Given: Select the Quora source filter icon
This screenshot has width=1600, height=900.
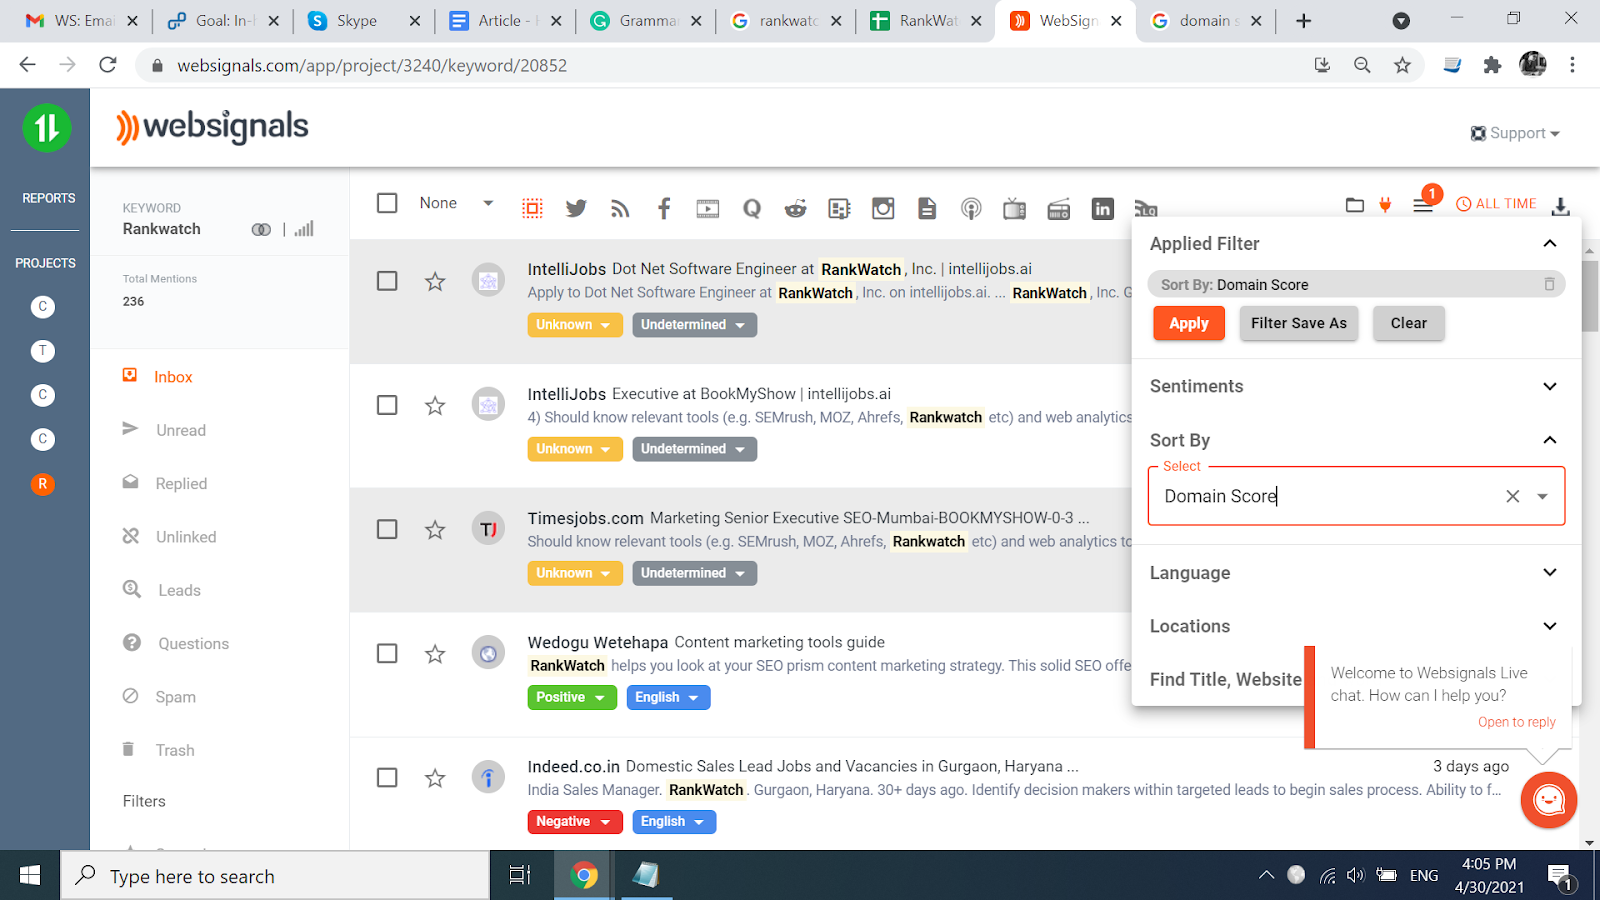Looking at the screenshot, I should pos(752,208).
